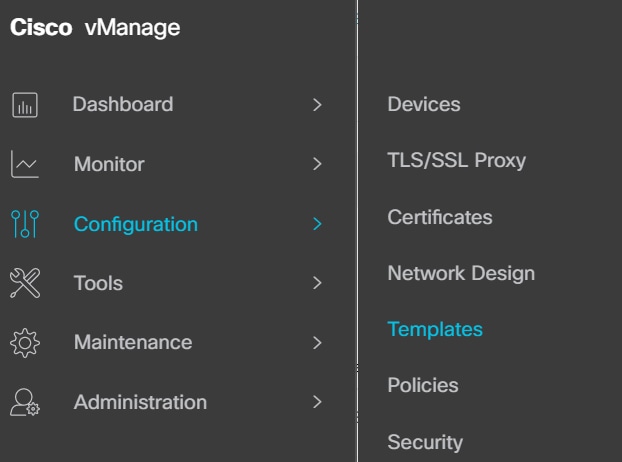Open the Maintenance menu item
The height and width of the screenshot is (462, 622).
pyautogui.click(x=133, y=342)
